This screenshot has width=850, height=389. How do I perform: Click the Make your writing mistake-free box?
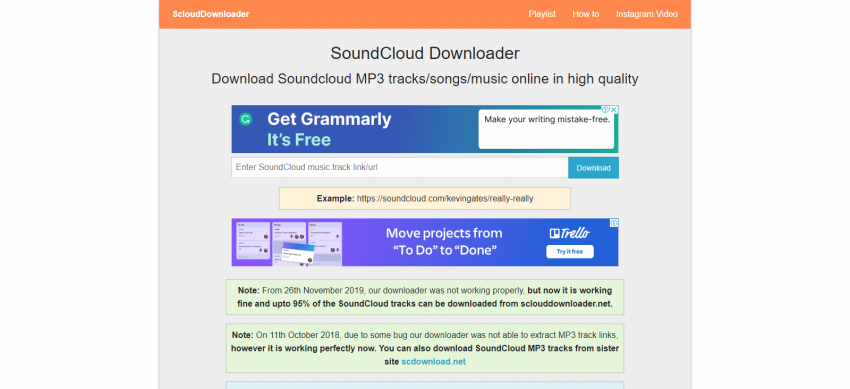coord(546,129)
